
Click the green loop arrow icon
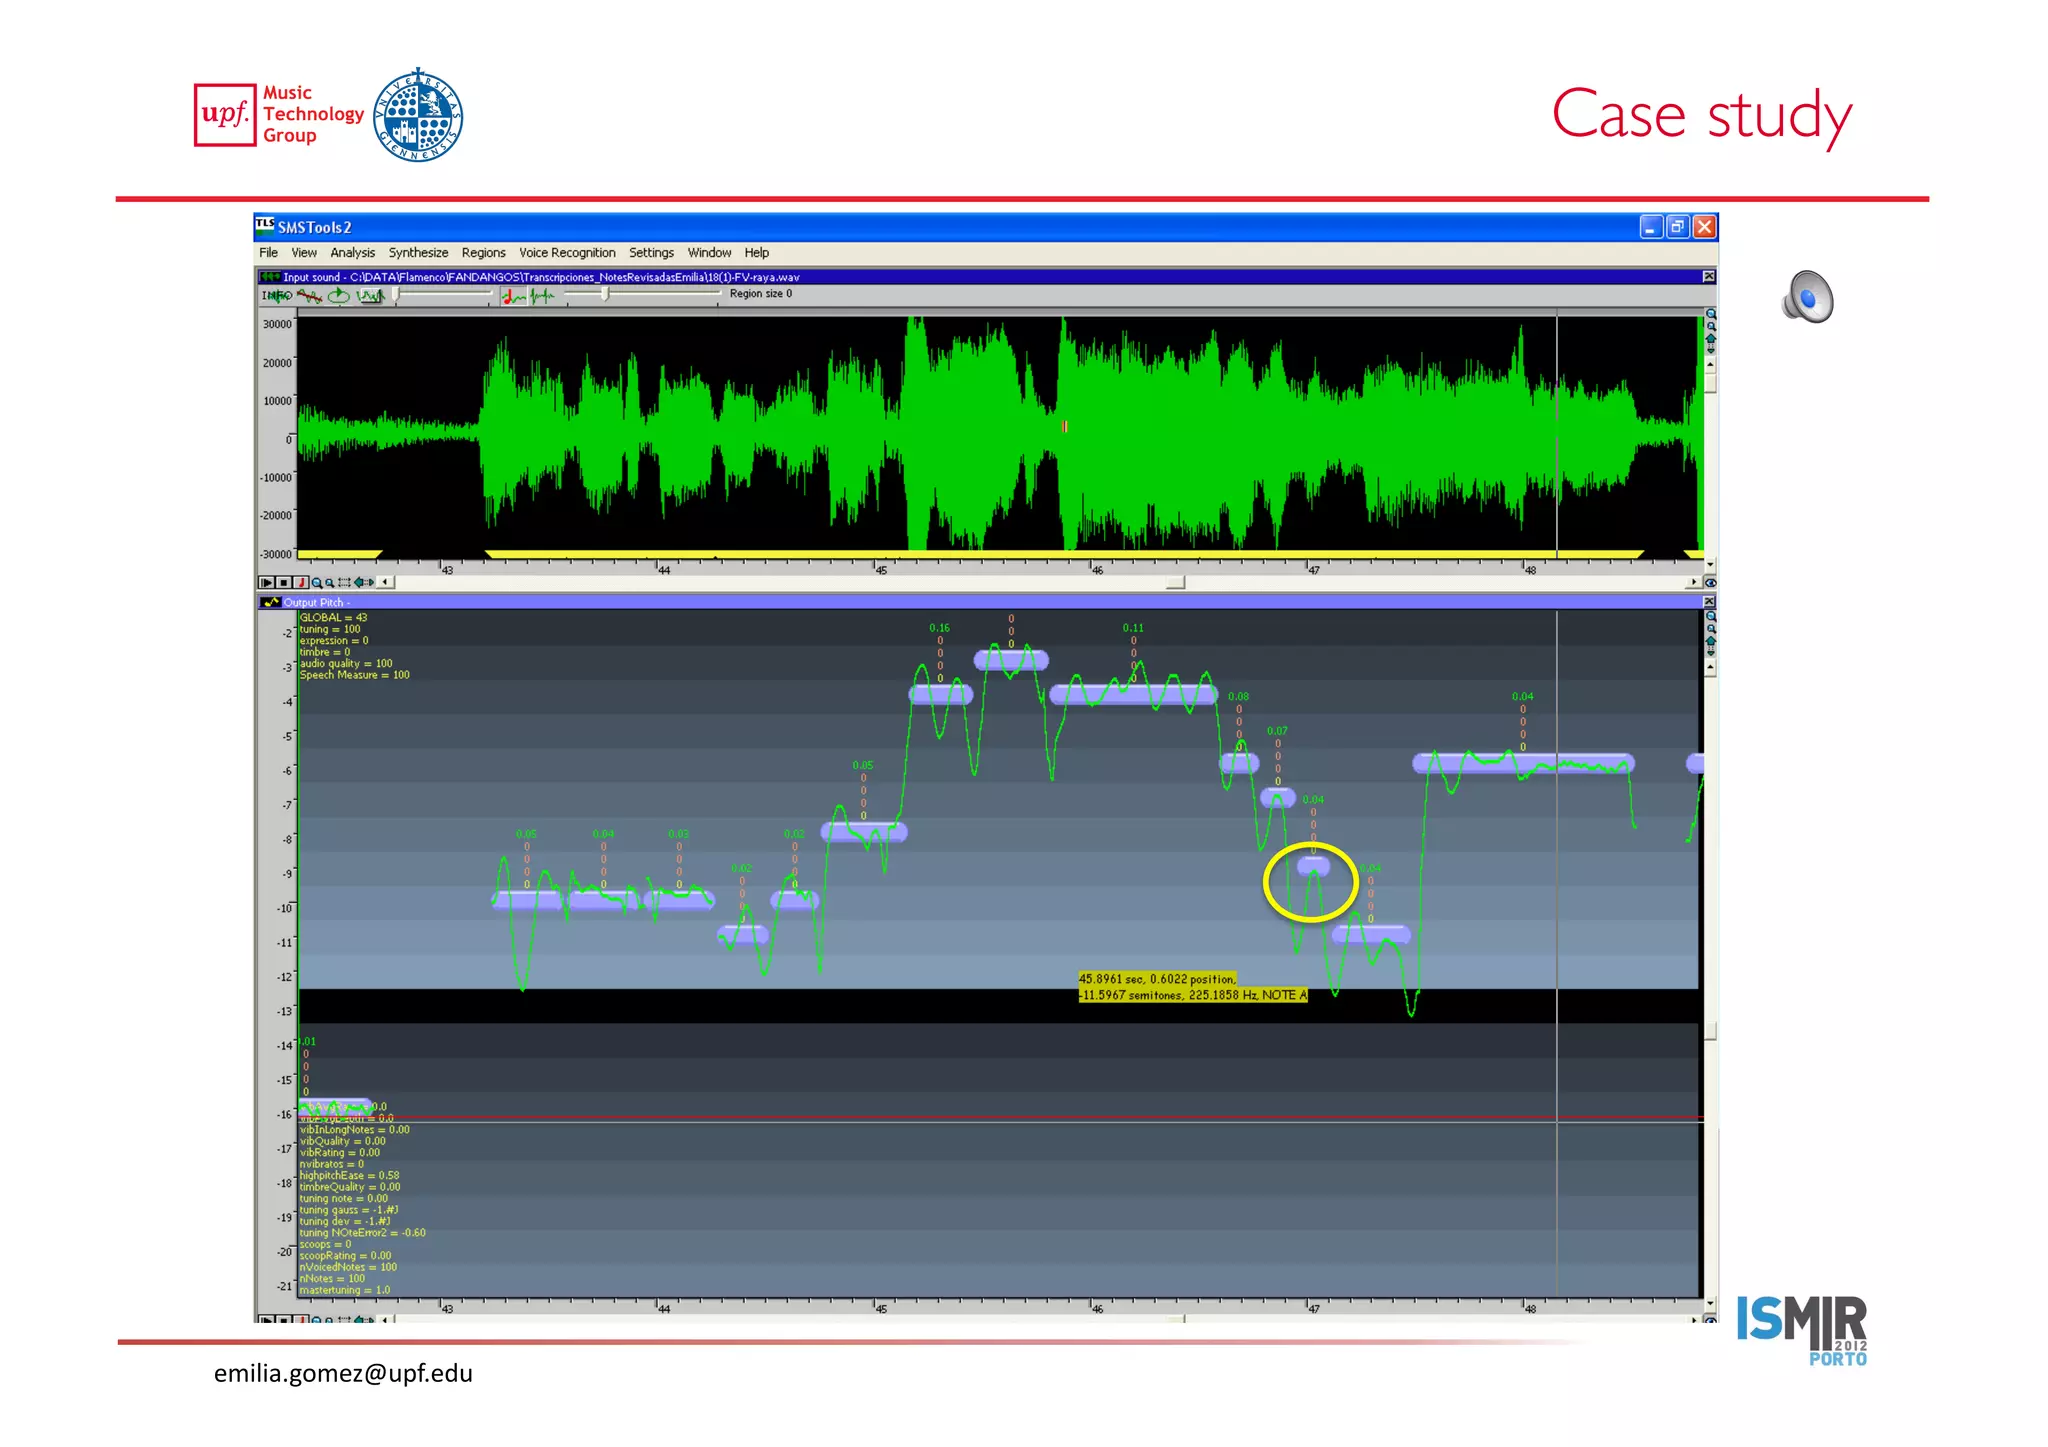click(339, 296)
